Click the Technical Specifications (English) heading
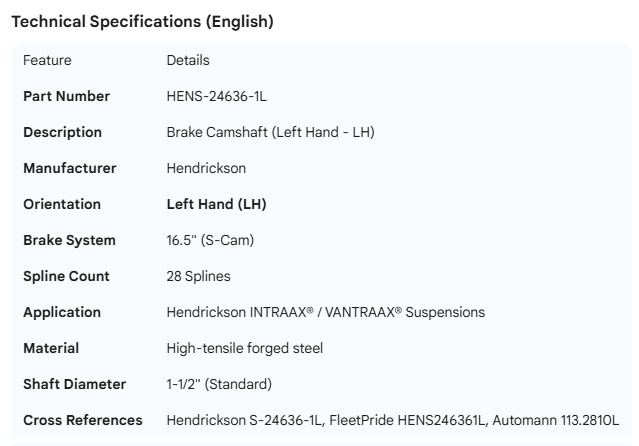Viewport: 639px width, 446px height. click(x=142, y=21)
